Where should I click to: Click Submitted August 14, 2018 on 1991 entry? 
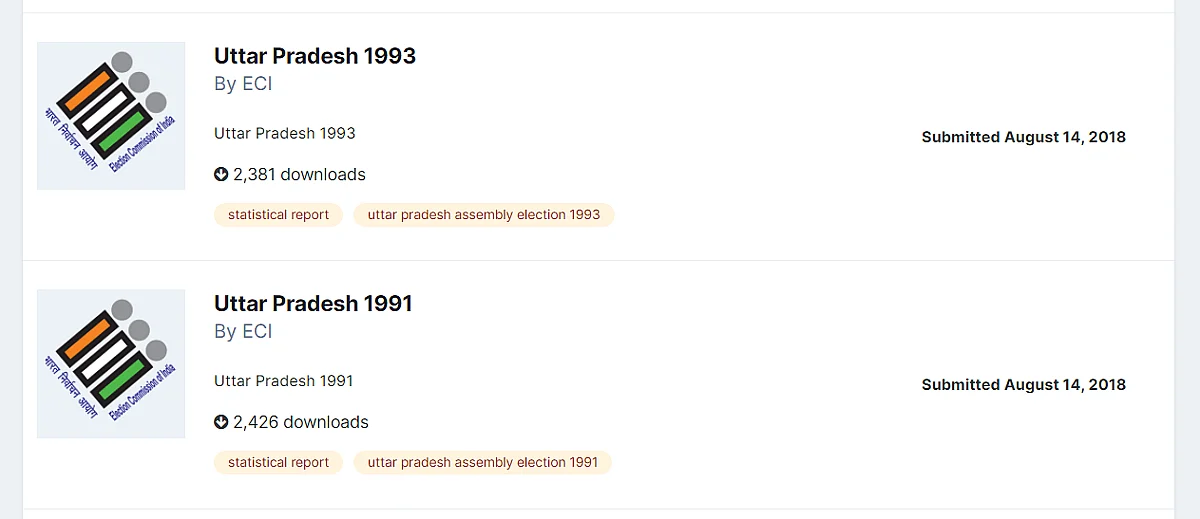point(1024,385)
